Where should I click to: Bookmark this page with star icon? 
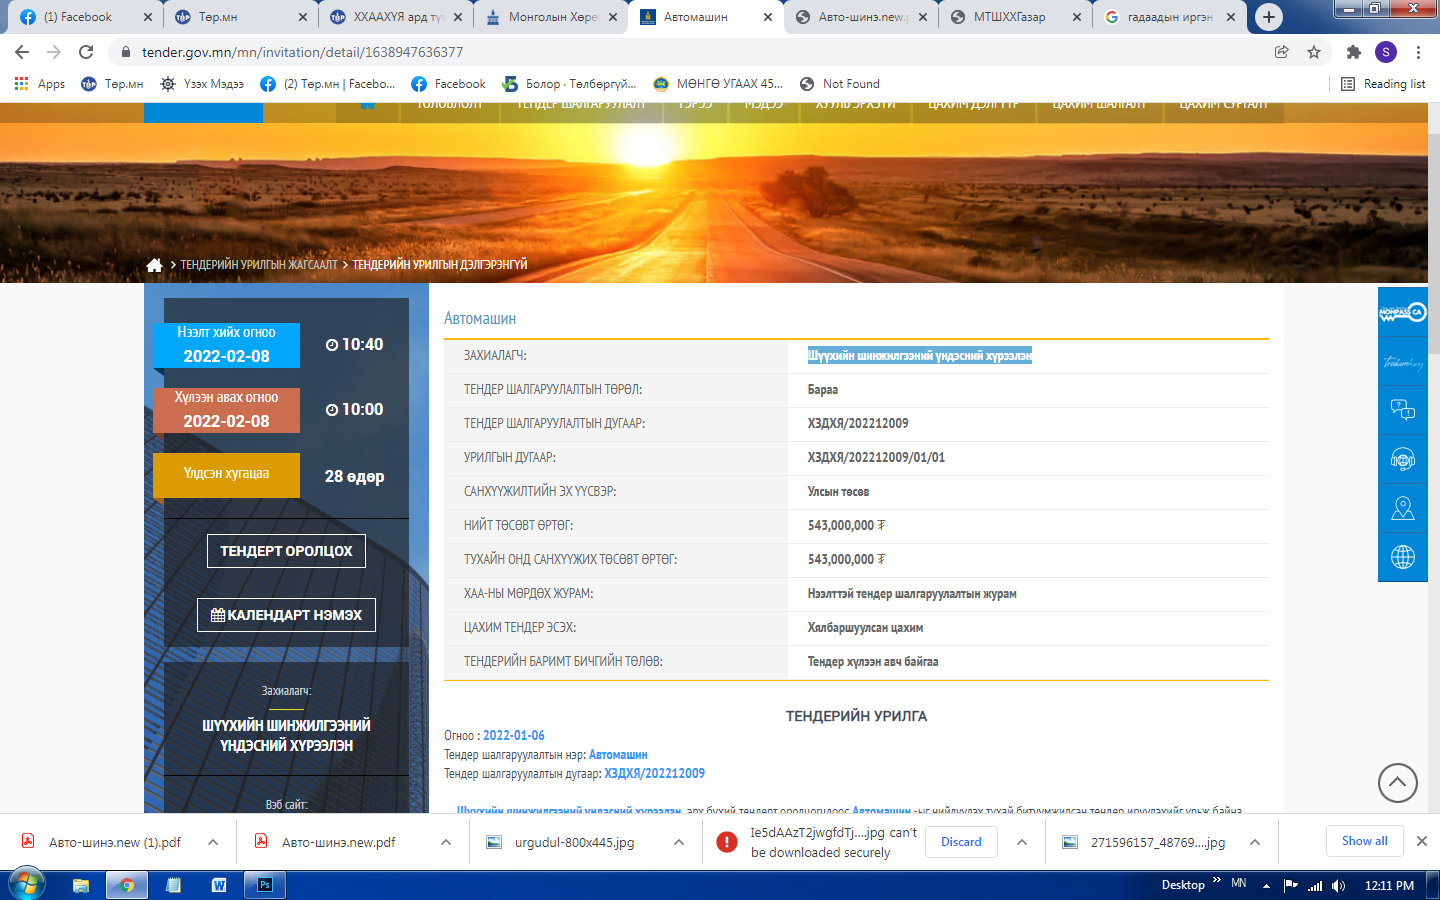(1314, 52)
